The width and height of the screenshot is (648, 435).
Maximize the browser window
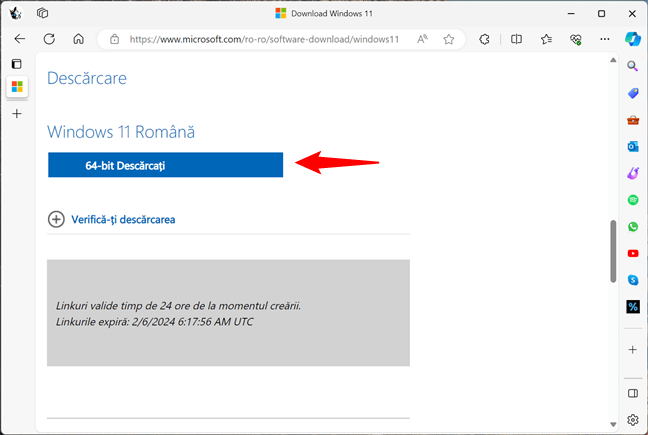[x=601, y=13]
